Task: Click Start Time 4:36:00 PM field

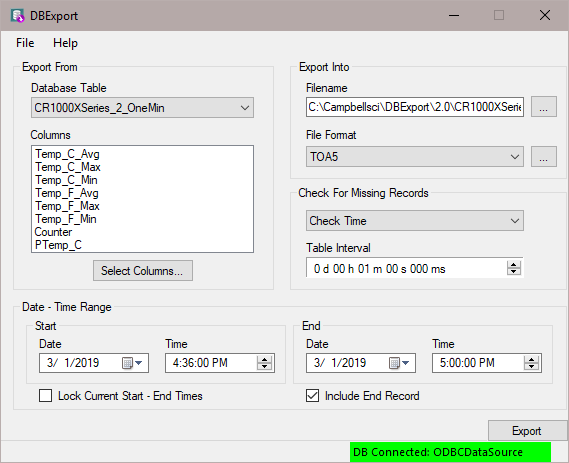Action: click(220, 363)
